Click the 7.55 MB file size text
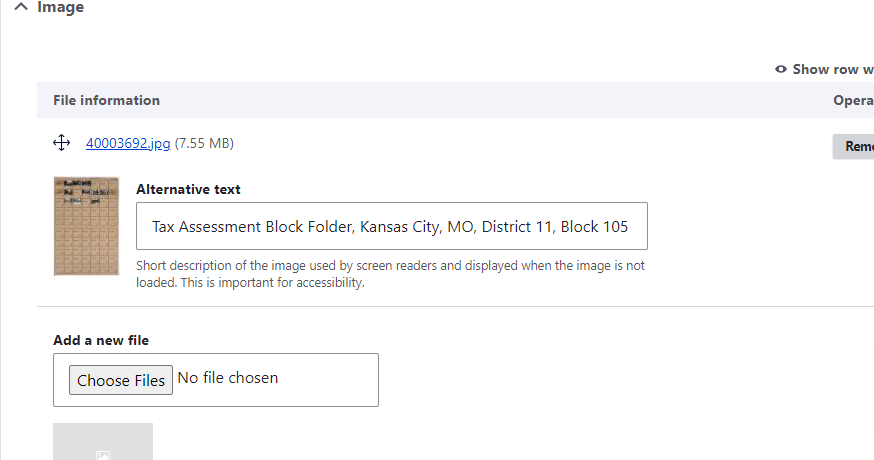This screenshot has height=460, width=874. (204, 143)
